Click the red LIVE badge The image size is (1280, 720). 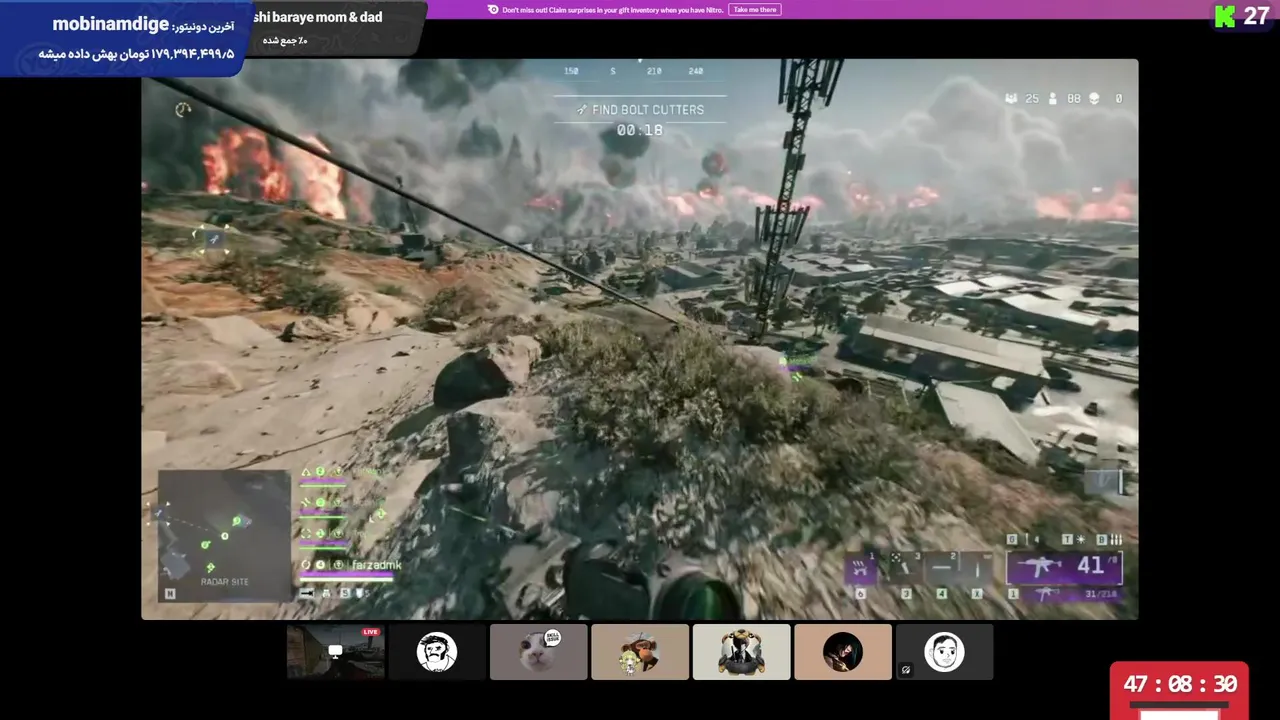(371, 632)
